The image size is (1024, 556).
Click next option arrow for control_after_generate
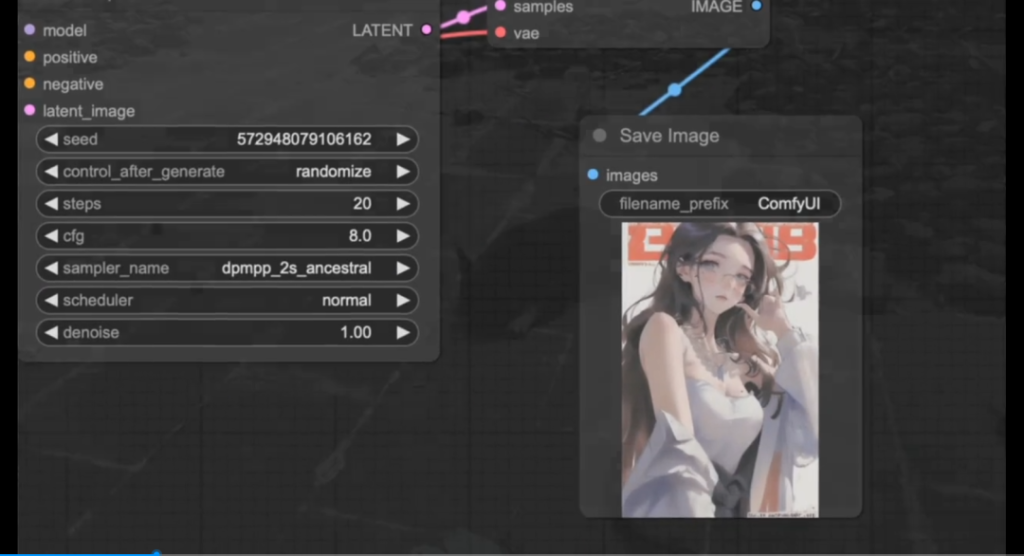pyautogui.click(x=403, y=171)
